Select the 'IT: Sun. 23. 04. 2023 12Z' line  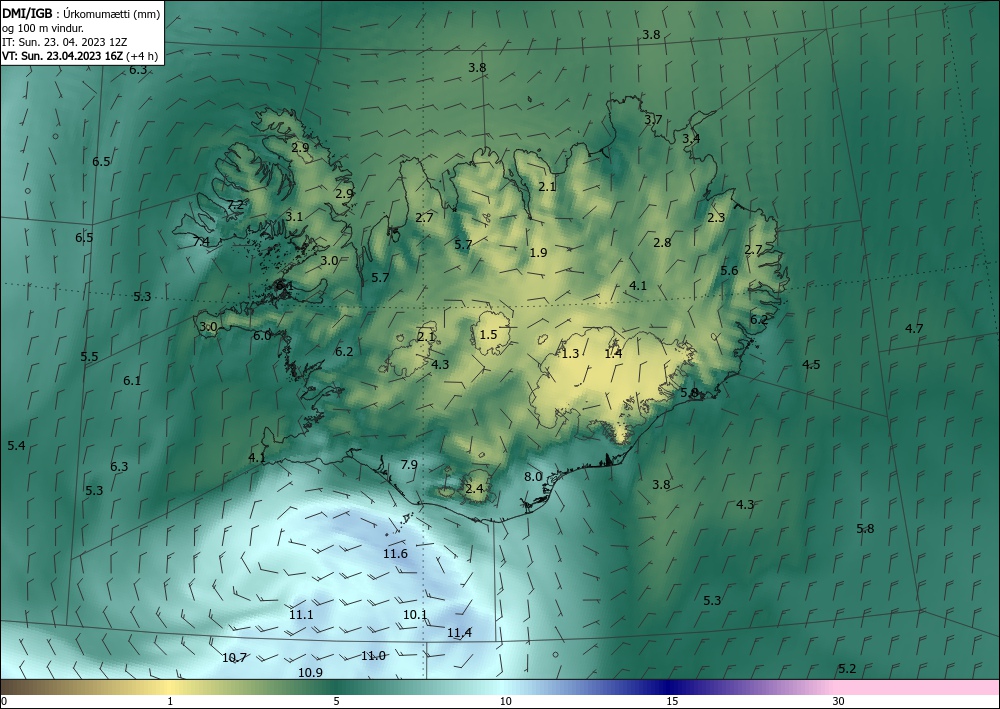[x=65, y=42]
